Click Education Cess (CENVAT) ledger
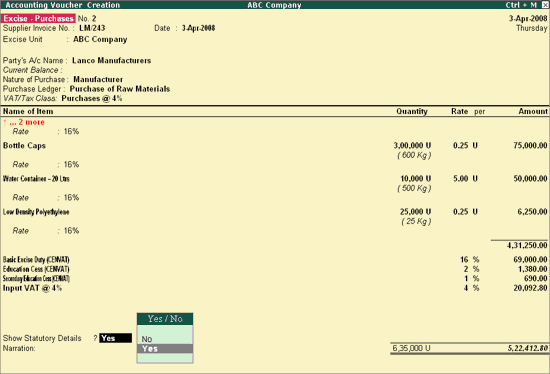This screenshot has height=374, width=550. (x=36, y=269)
